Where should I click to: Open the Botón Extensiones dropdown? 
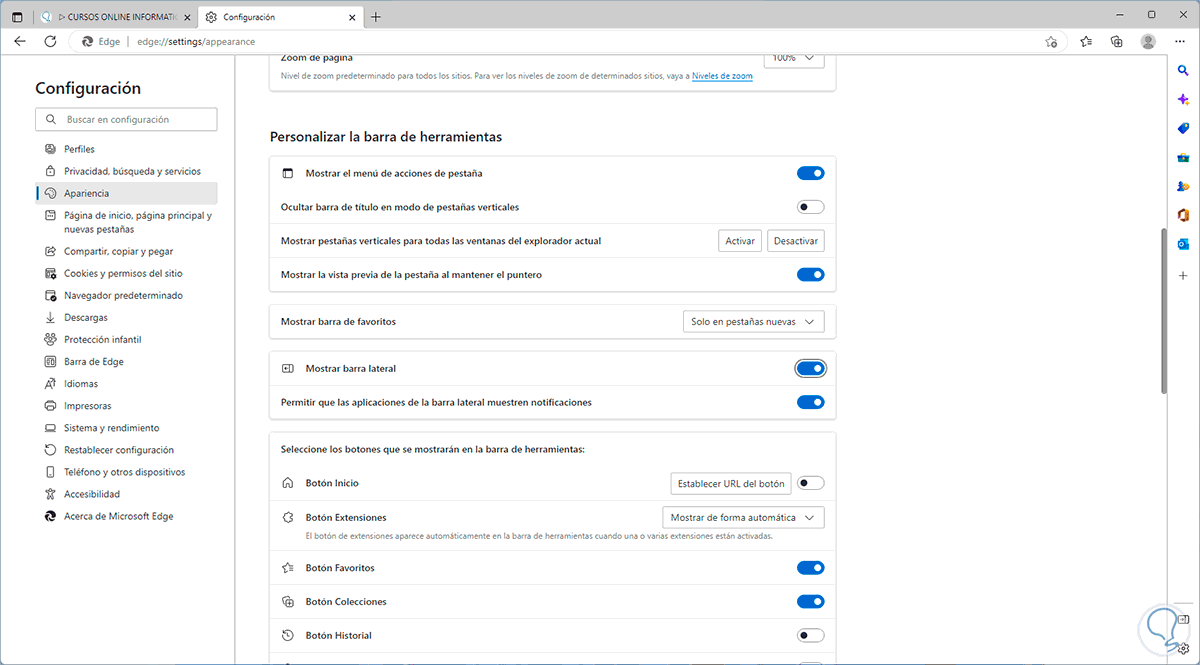(743, 518)
